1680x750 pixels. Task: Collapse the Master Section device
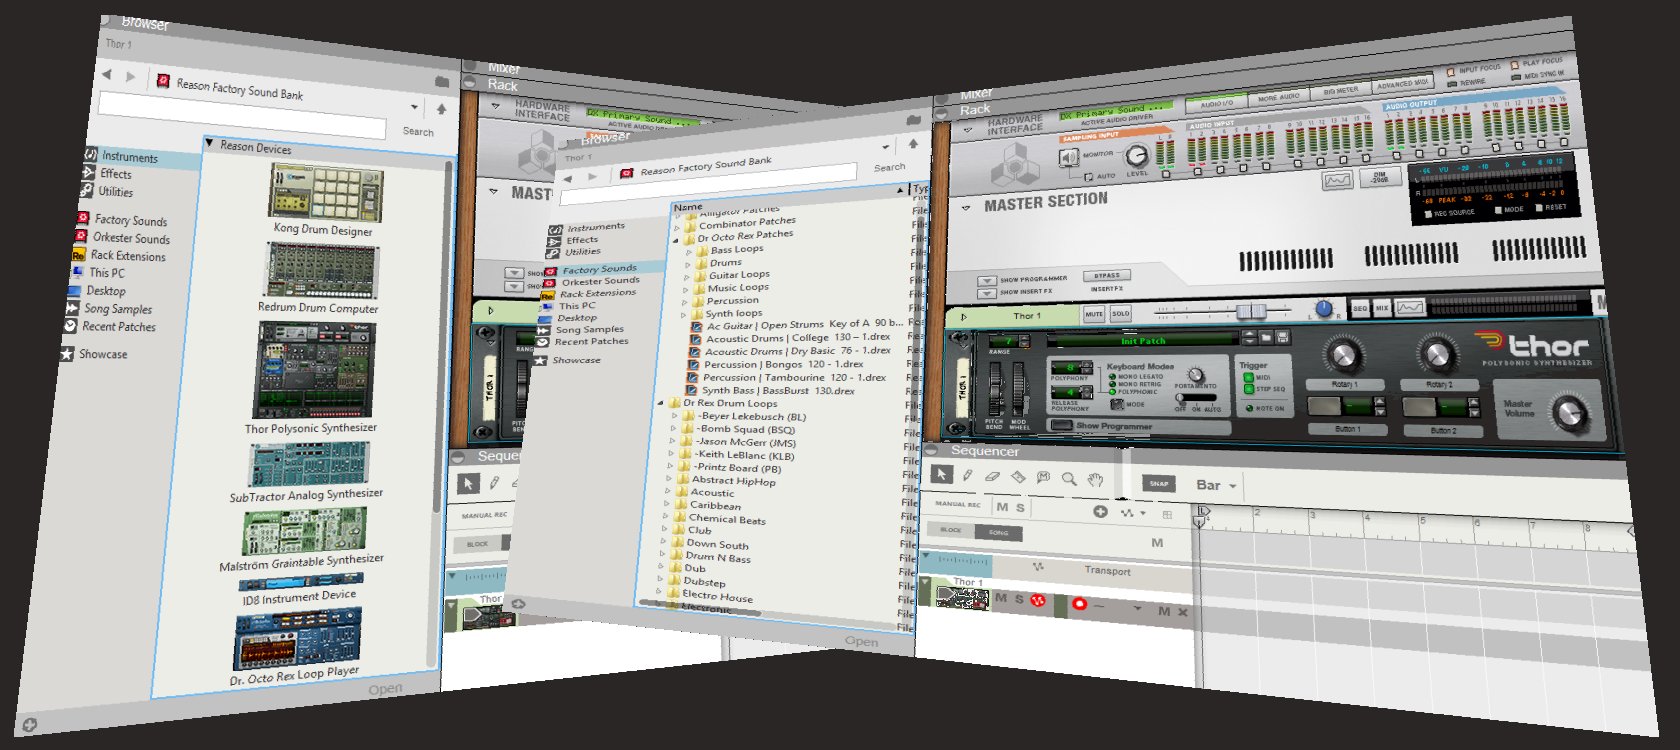pyautogui.click(x=966, y=207)
